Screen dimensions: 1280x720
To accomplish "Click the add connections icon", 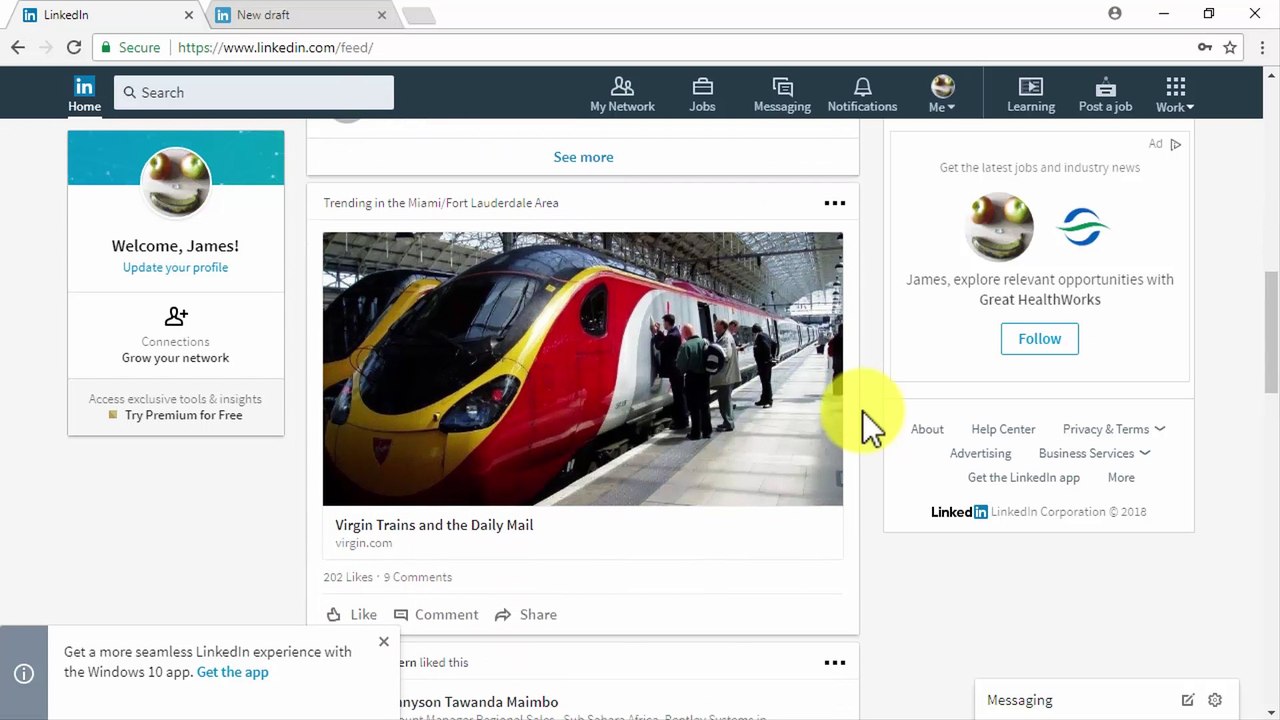I will pyautogui.click(x=176, y=317).
